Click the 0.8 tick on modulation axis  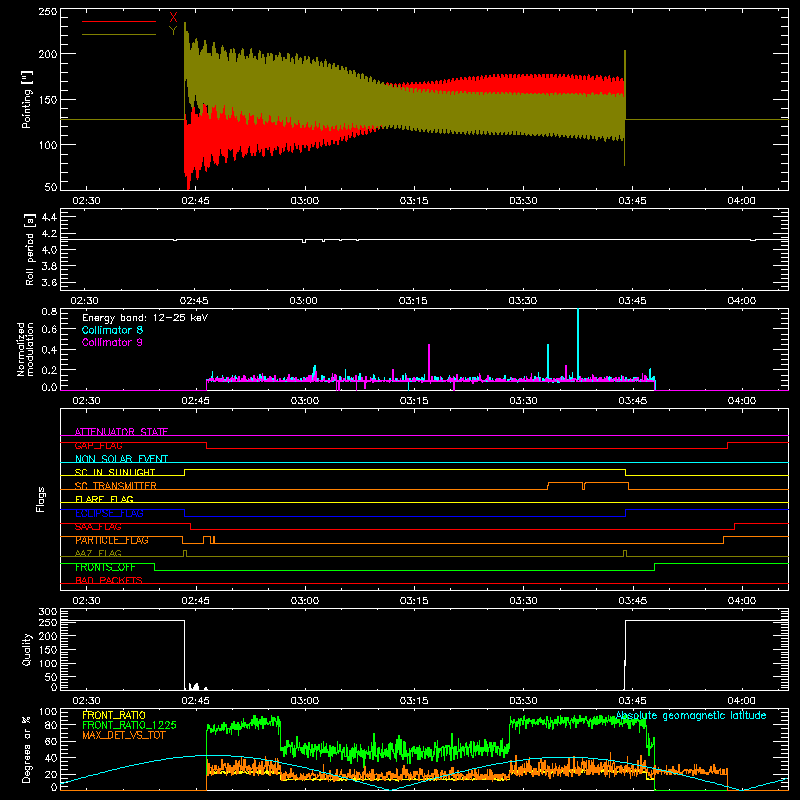(49, 311)
